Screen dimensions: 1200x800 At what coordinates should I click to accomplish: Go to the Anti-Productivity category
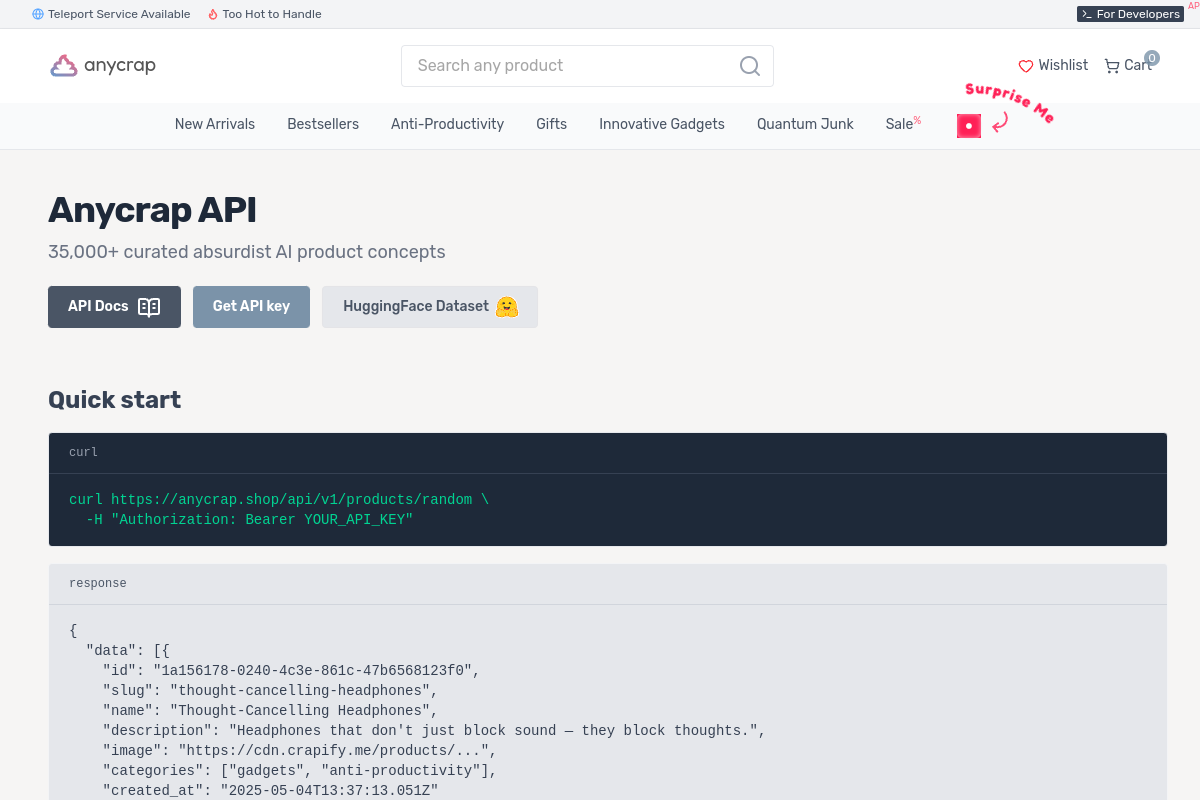coord(447,124)
